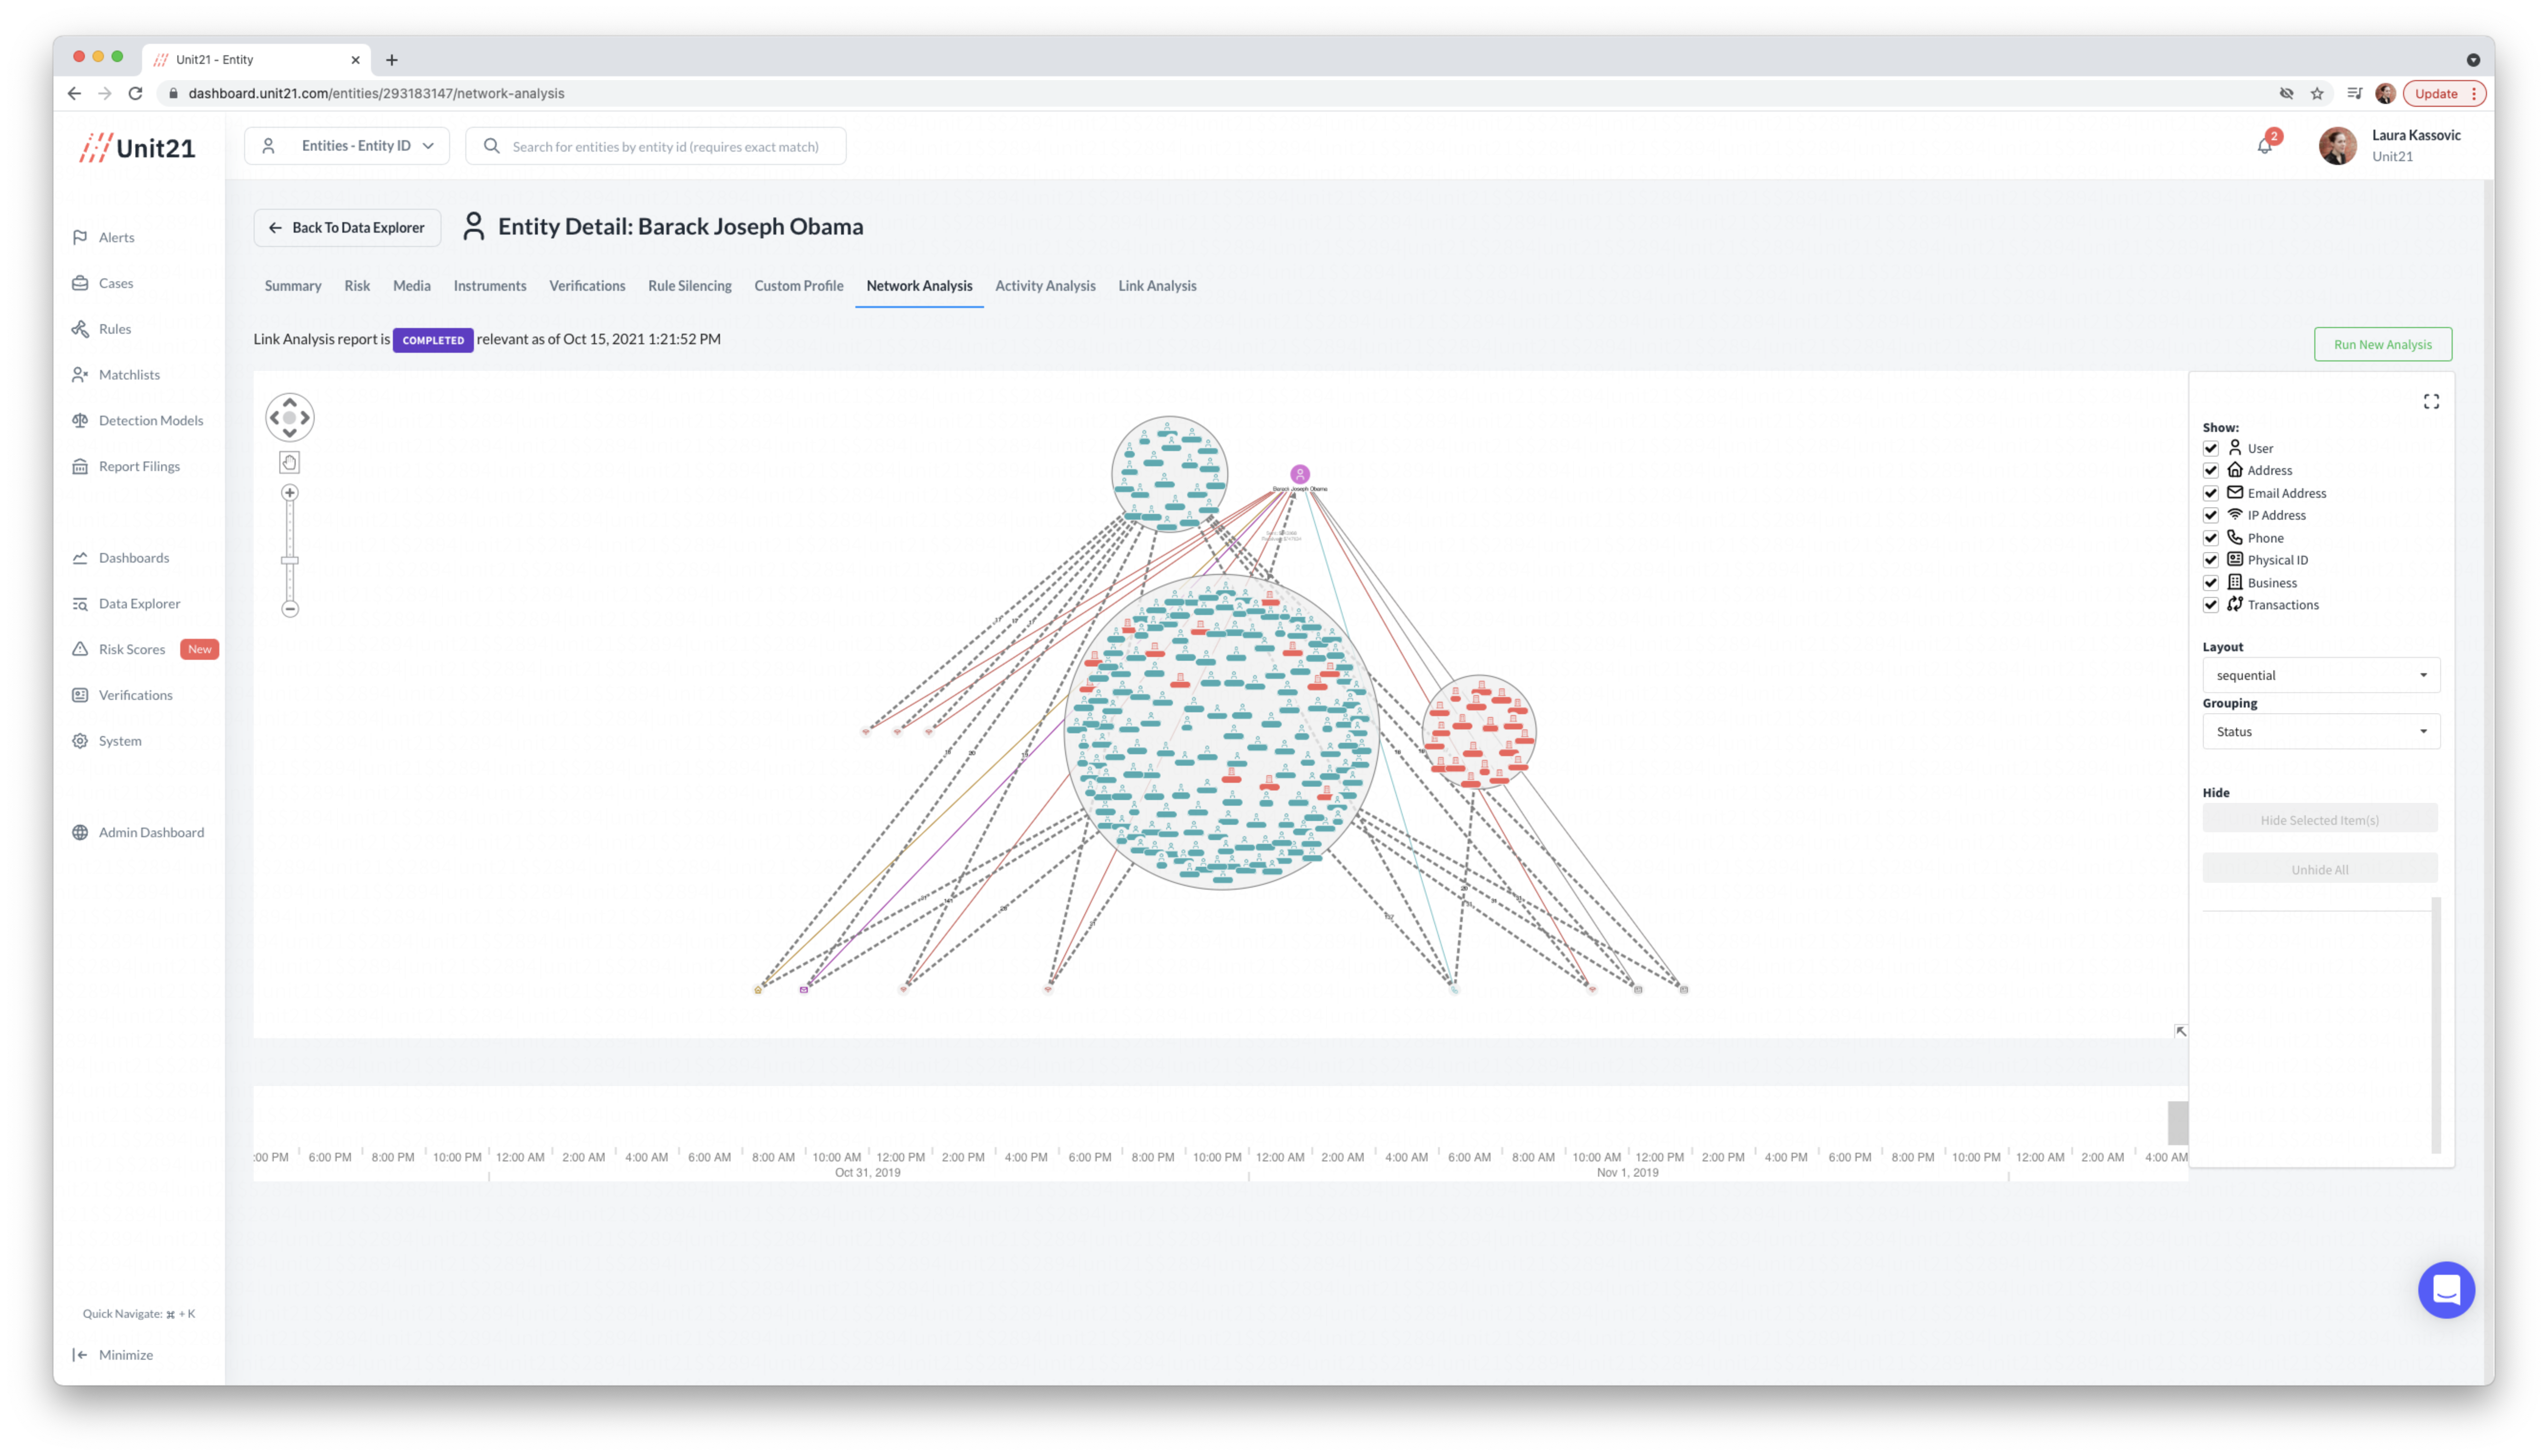The width and height of the screenshot is (2548, 1456).
Task: Click the fullscreen expand icon in graph panel
Action: tap(2431, 401)
